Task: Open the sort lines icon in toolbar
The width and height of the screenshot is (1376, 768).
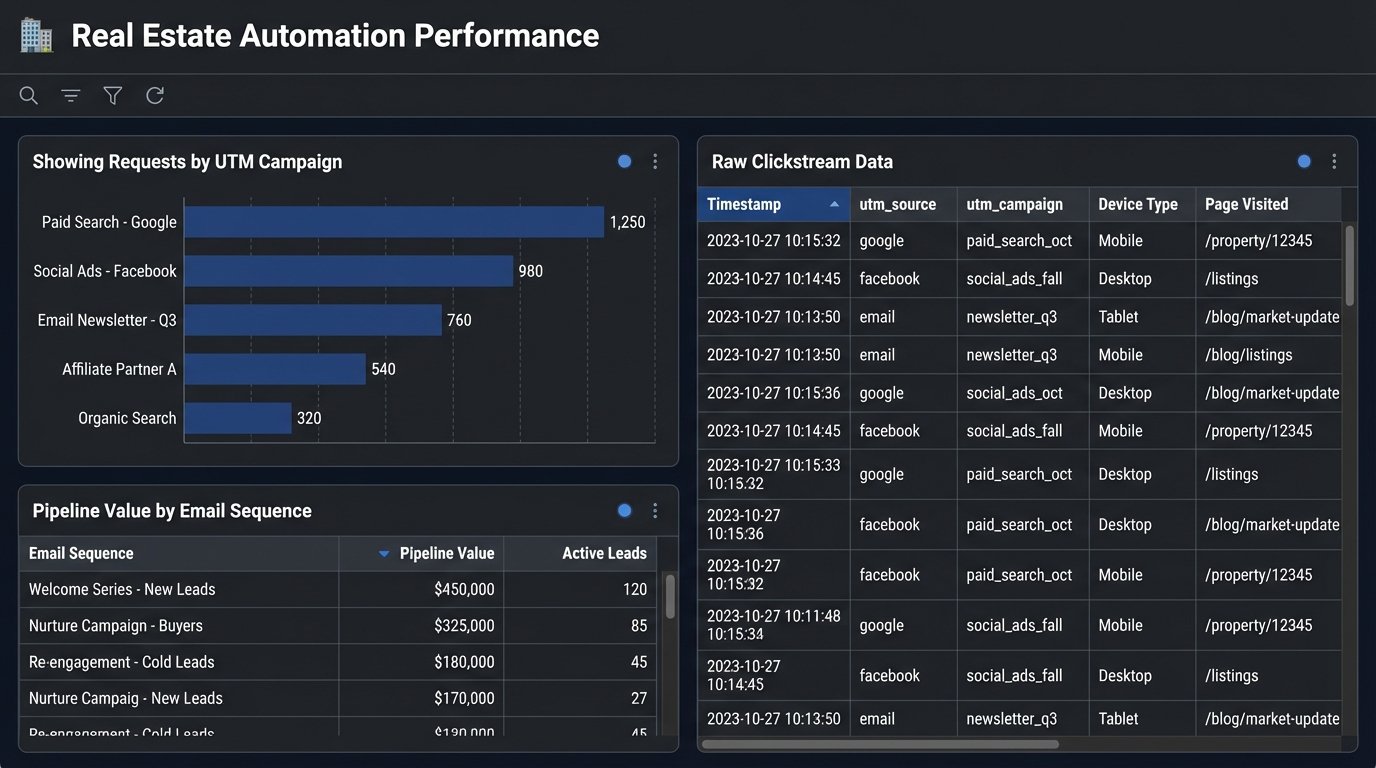Action: [x=70, y=96]
